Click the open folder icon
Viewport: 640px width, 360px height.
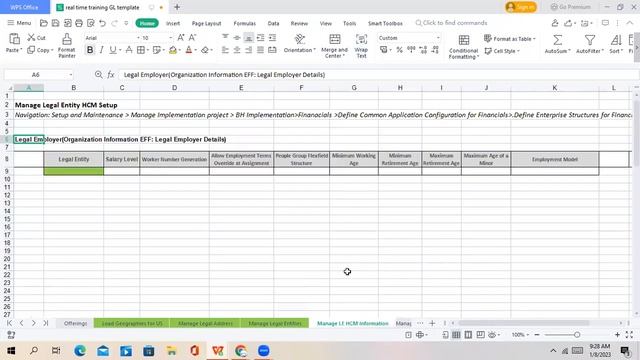click(44, 23)
